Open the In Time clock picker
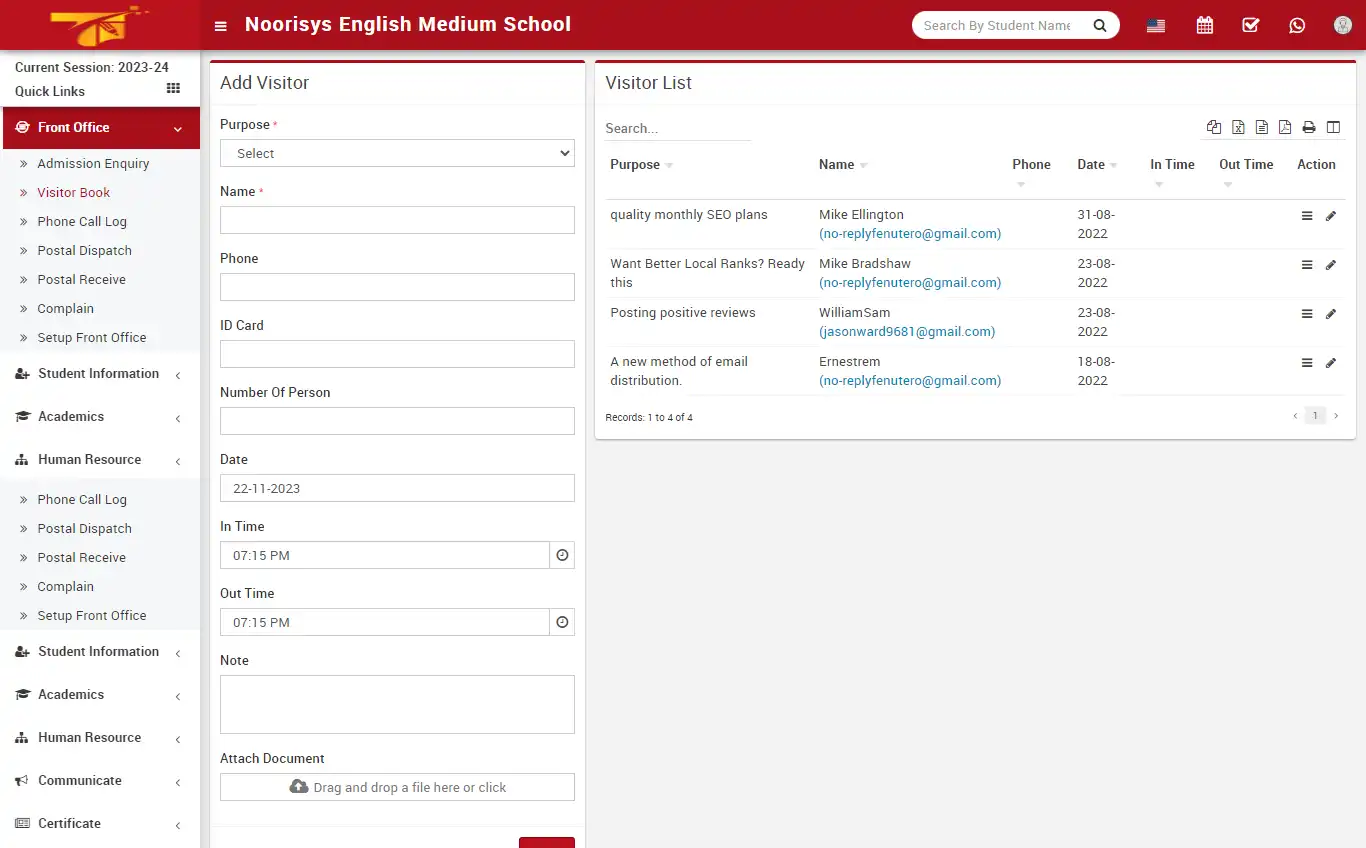1366x848 pixels. pos(561,555)
